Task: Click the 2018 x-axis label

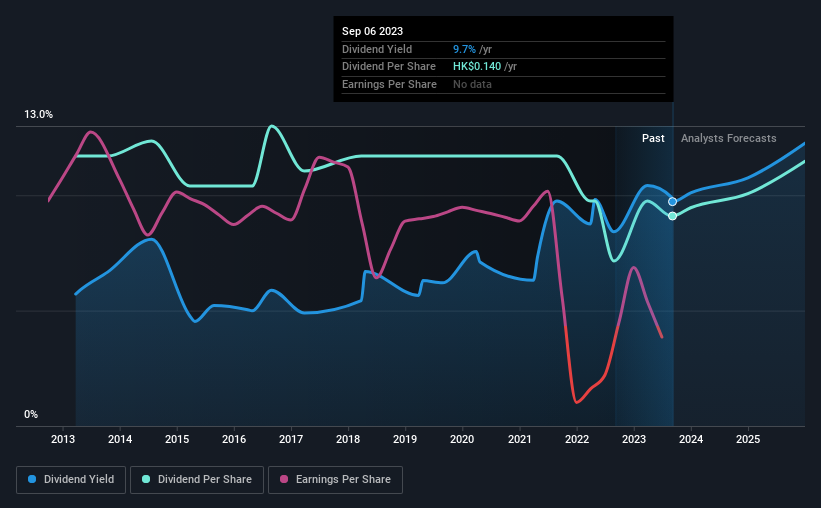Action: [x=348, y=439]
